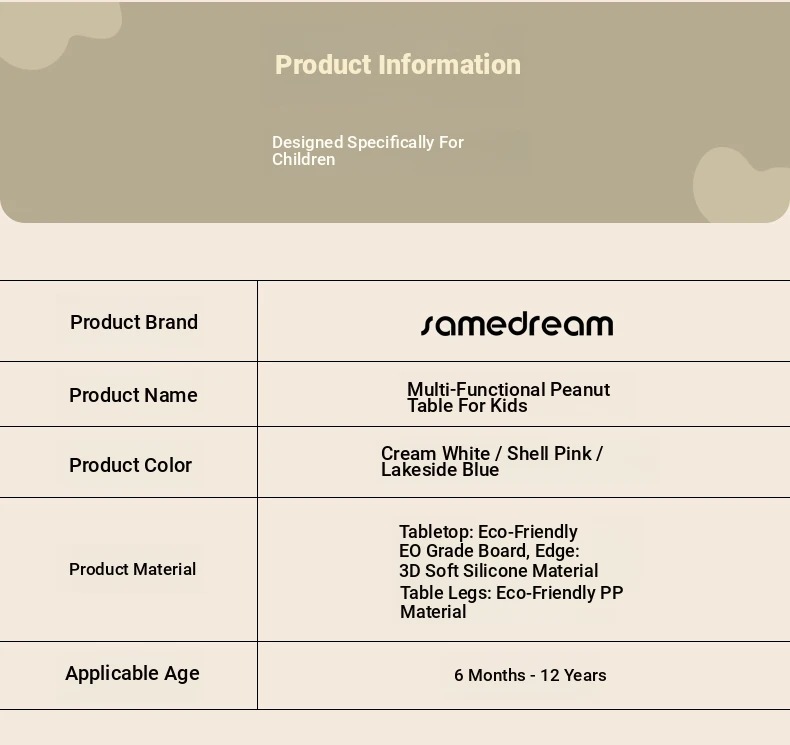Click the Table Legs: Eco-Friendly PP text
Viewport: 790px width, 745px height.
(x=511, y=593)
